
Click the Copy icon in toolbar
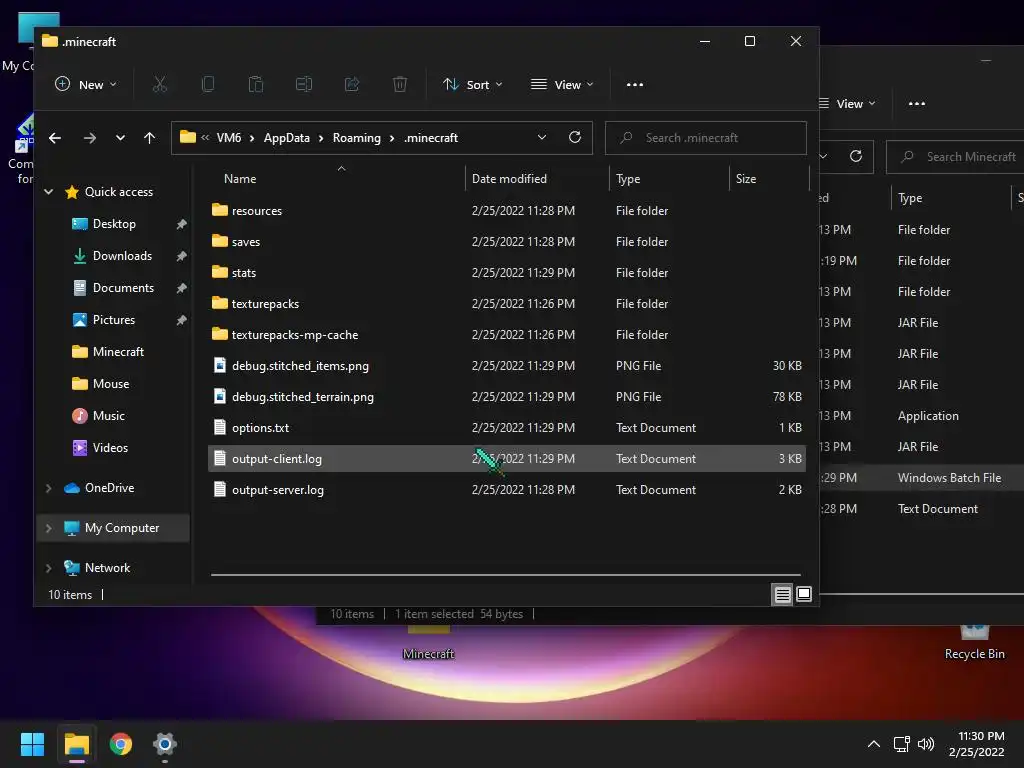pyautogui.click(x=208, y=84)
